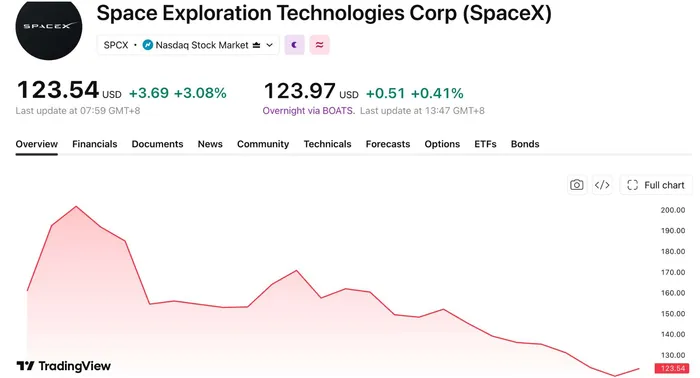
Task: Click the SpaceX round logo
Action: (49, 29)
